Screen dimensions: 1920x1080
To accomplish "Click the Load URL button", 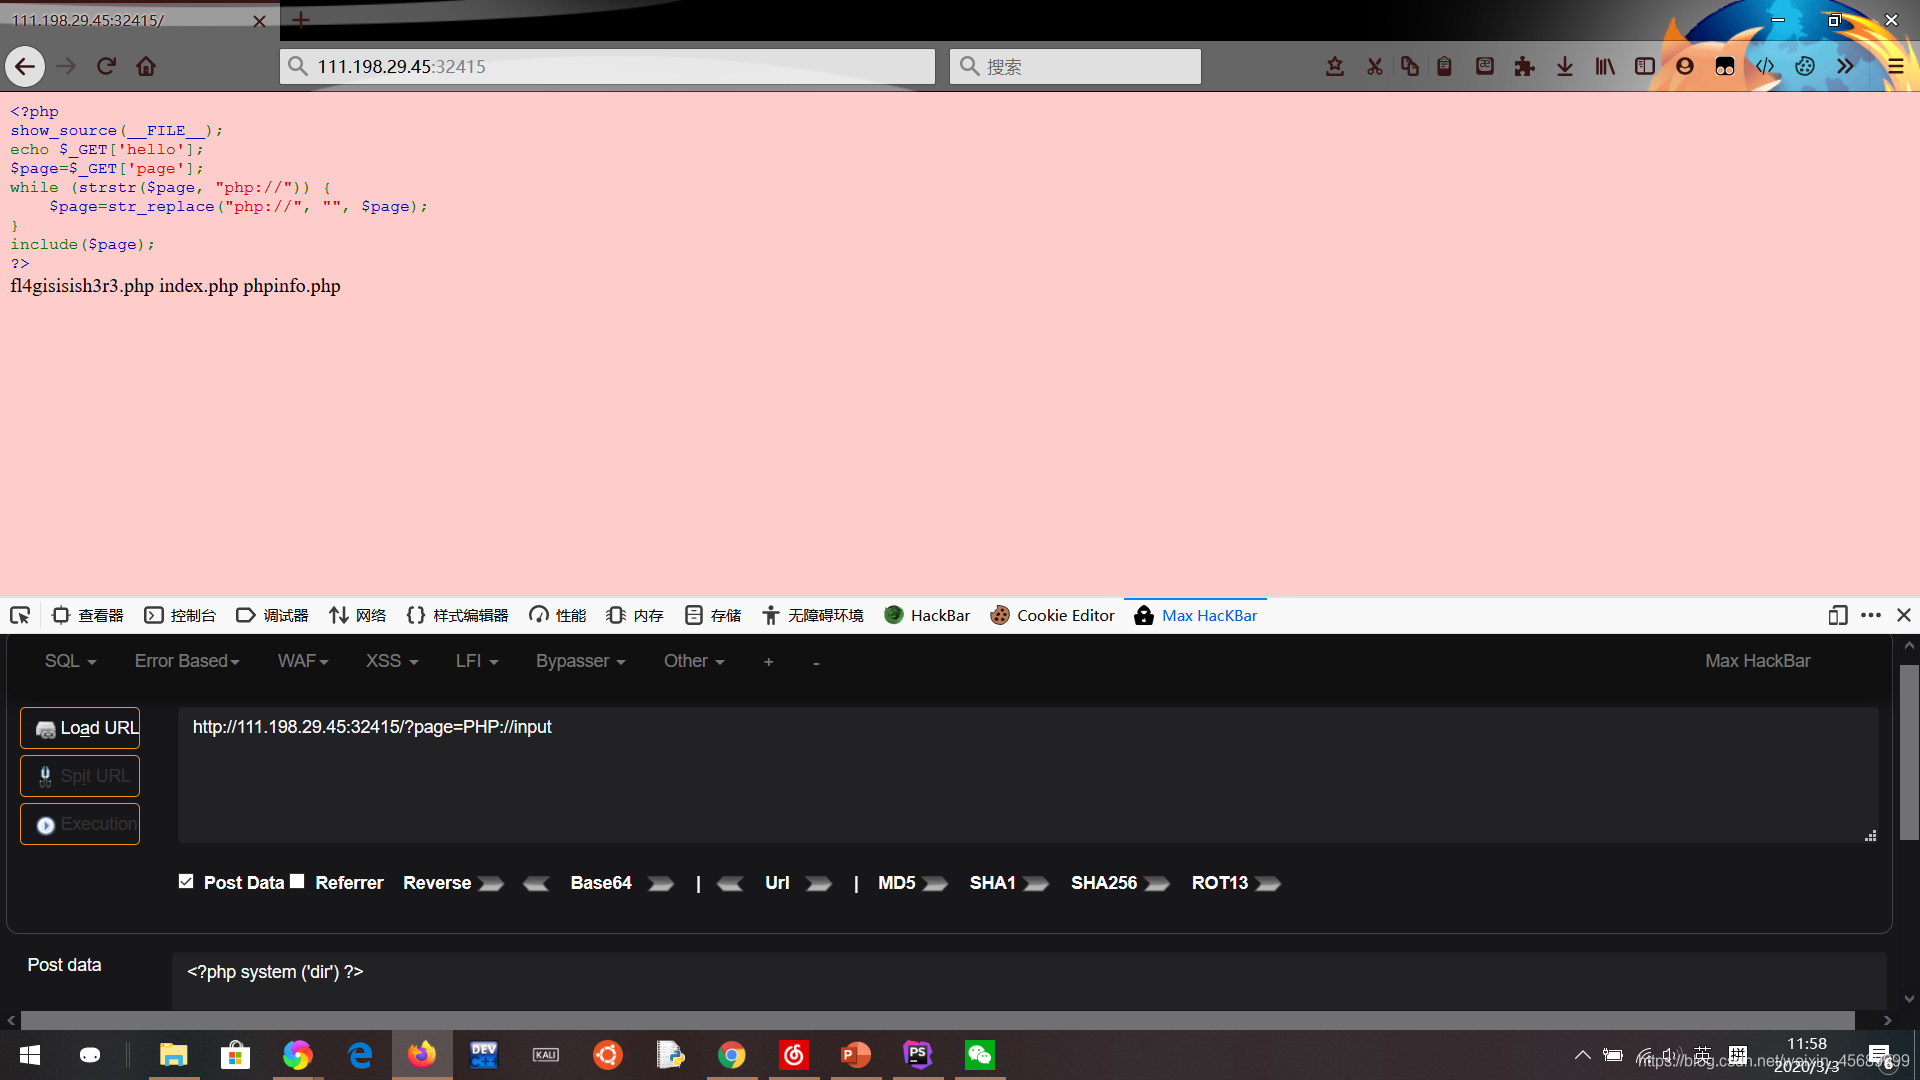I will point(80,728).
